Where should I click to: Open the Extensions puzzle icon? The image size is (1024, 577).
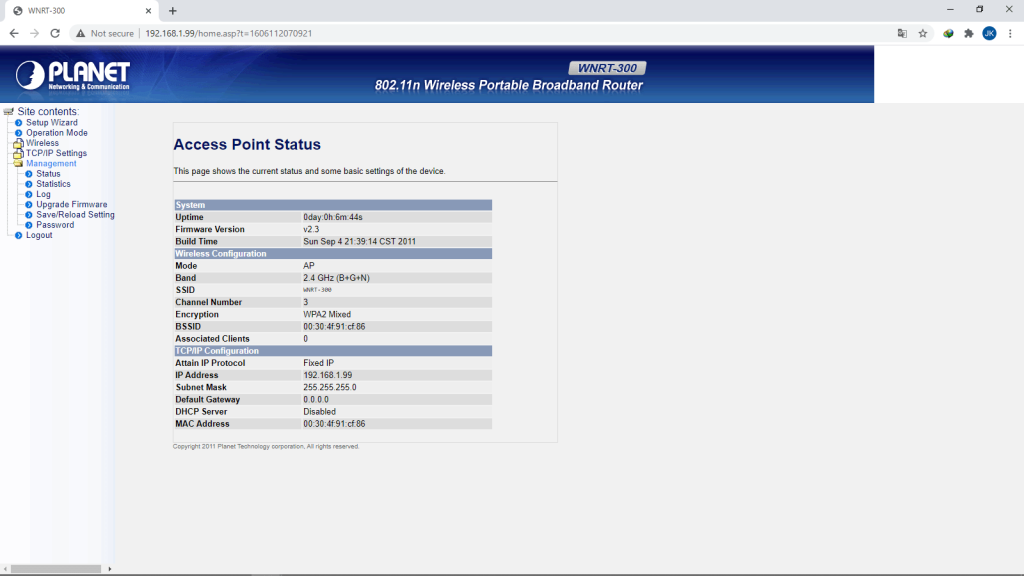968,33
